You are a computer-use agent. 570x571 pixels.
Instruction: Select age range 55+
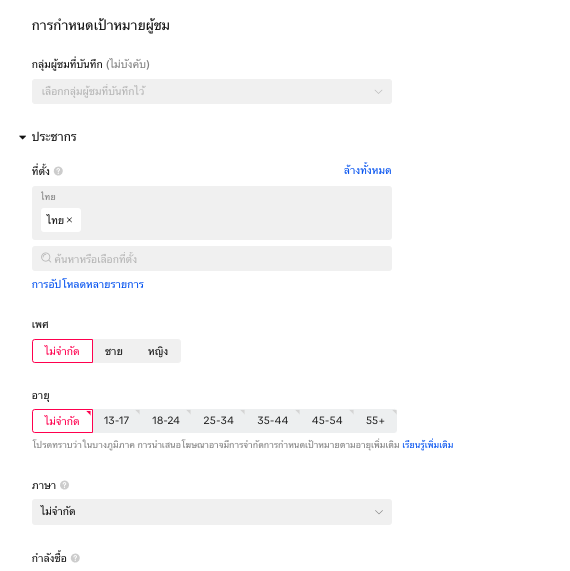coord(375,421)
